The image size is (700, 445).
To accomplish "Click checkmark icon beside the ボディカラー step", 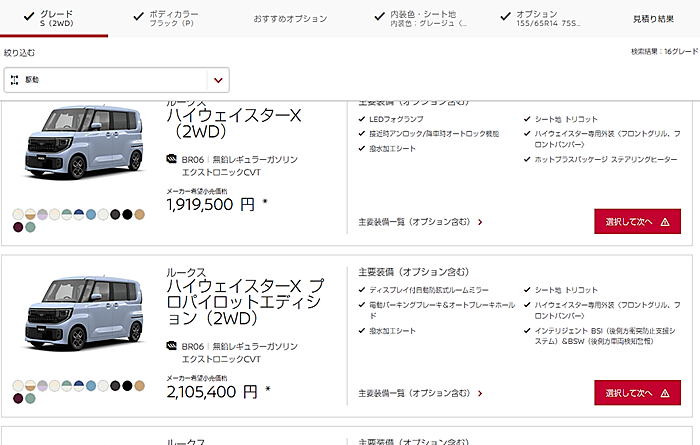I will coord(136,16).
